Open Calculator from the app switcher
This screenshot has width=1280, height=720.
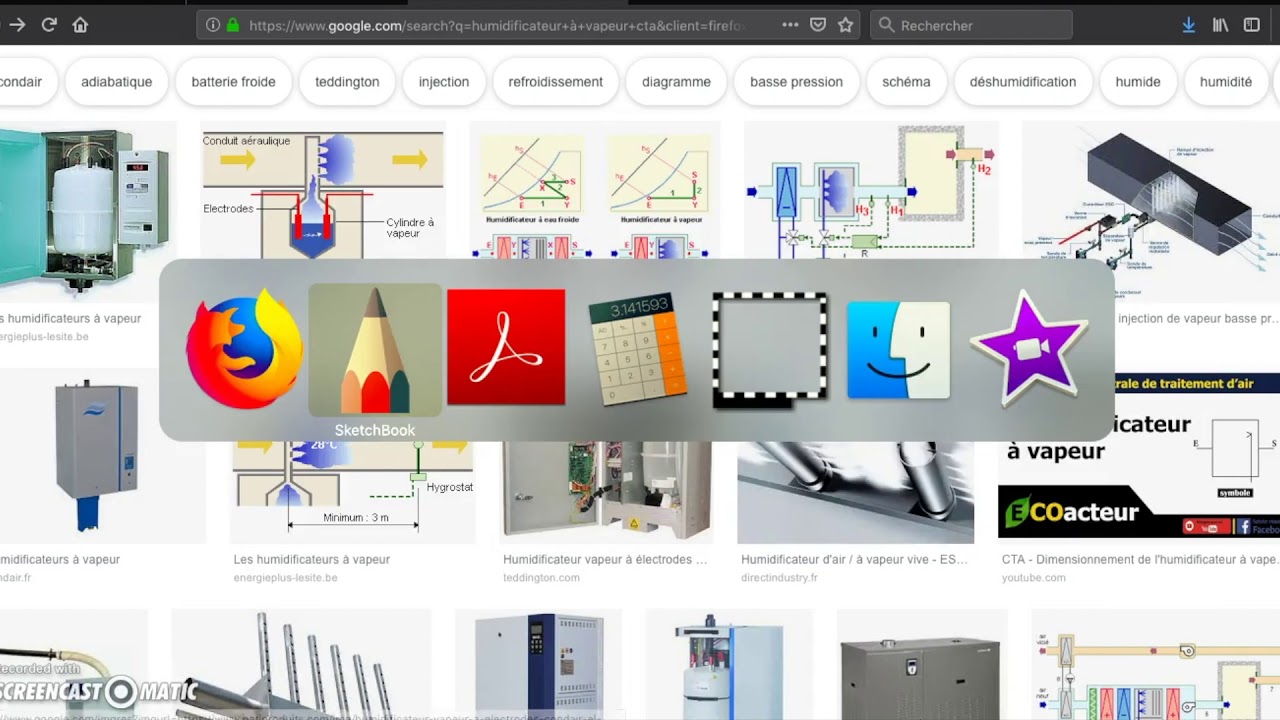coord(637,348)
